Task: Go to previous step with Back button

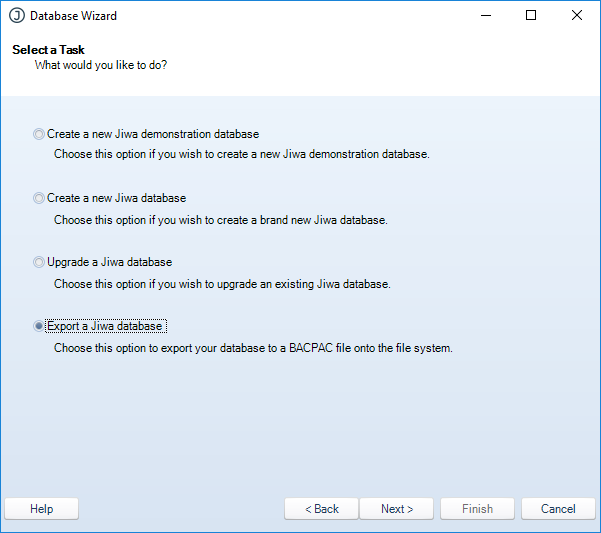Action: 321,509
